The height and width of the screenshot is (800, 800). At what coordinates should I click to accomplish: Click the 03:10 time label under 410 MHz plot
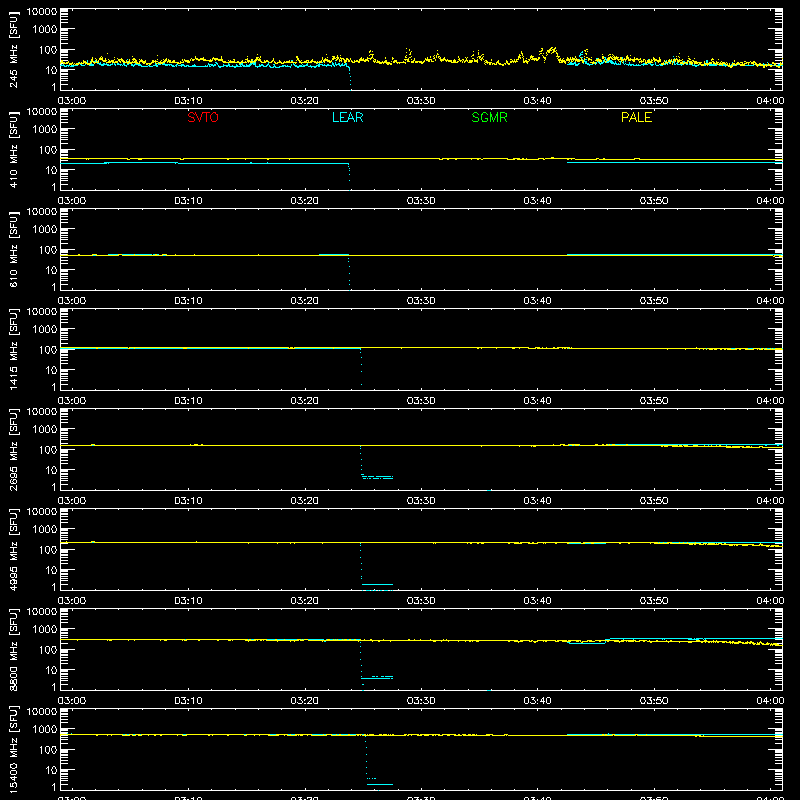click(x=188, y=201)
